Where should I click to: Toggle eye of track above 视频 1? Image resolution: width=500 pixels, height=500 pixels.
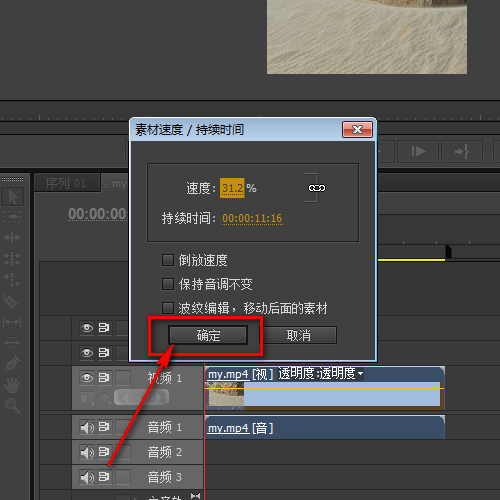[x=87, y=353]
